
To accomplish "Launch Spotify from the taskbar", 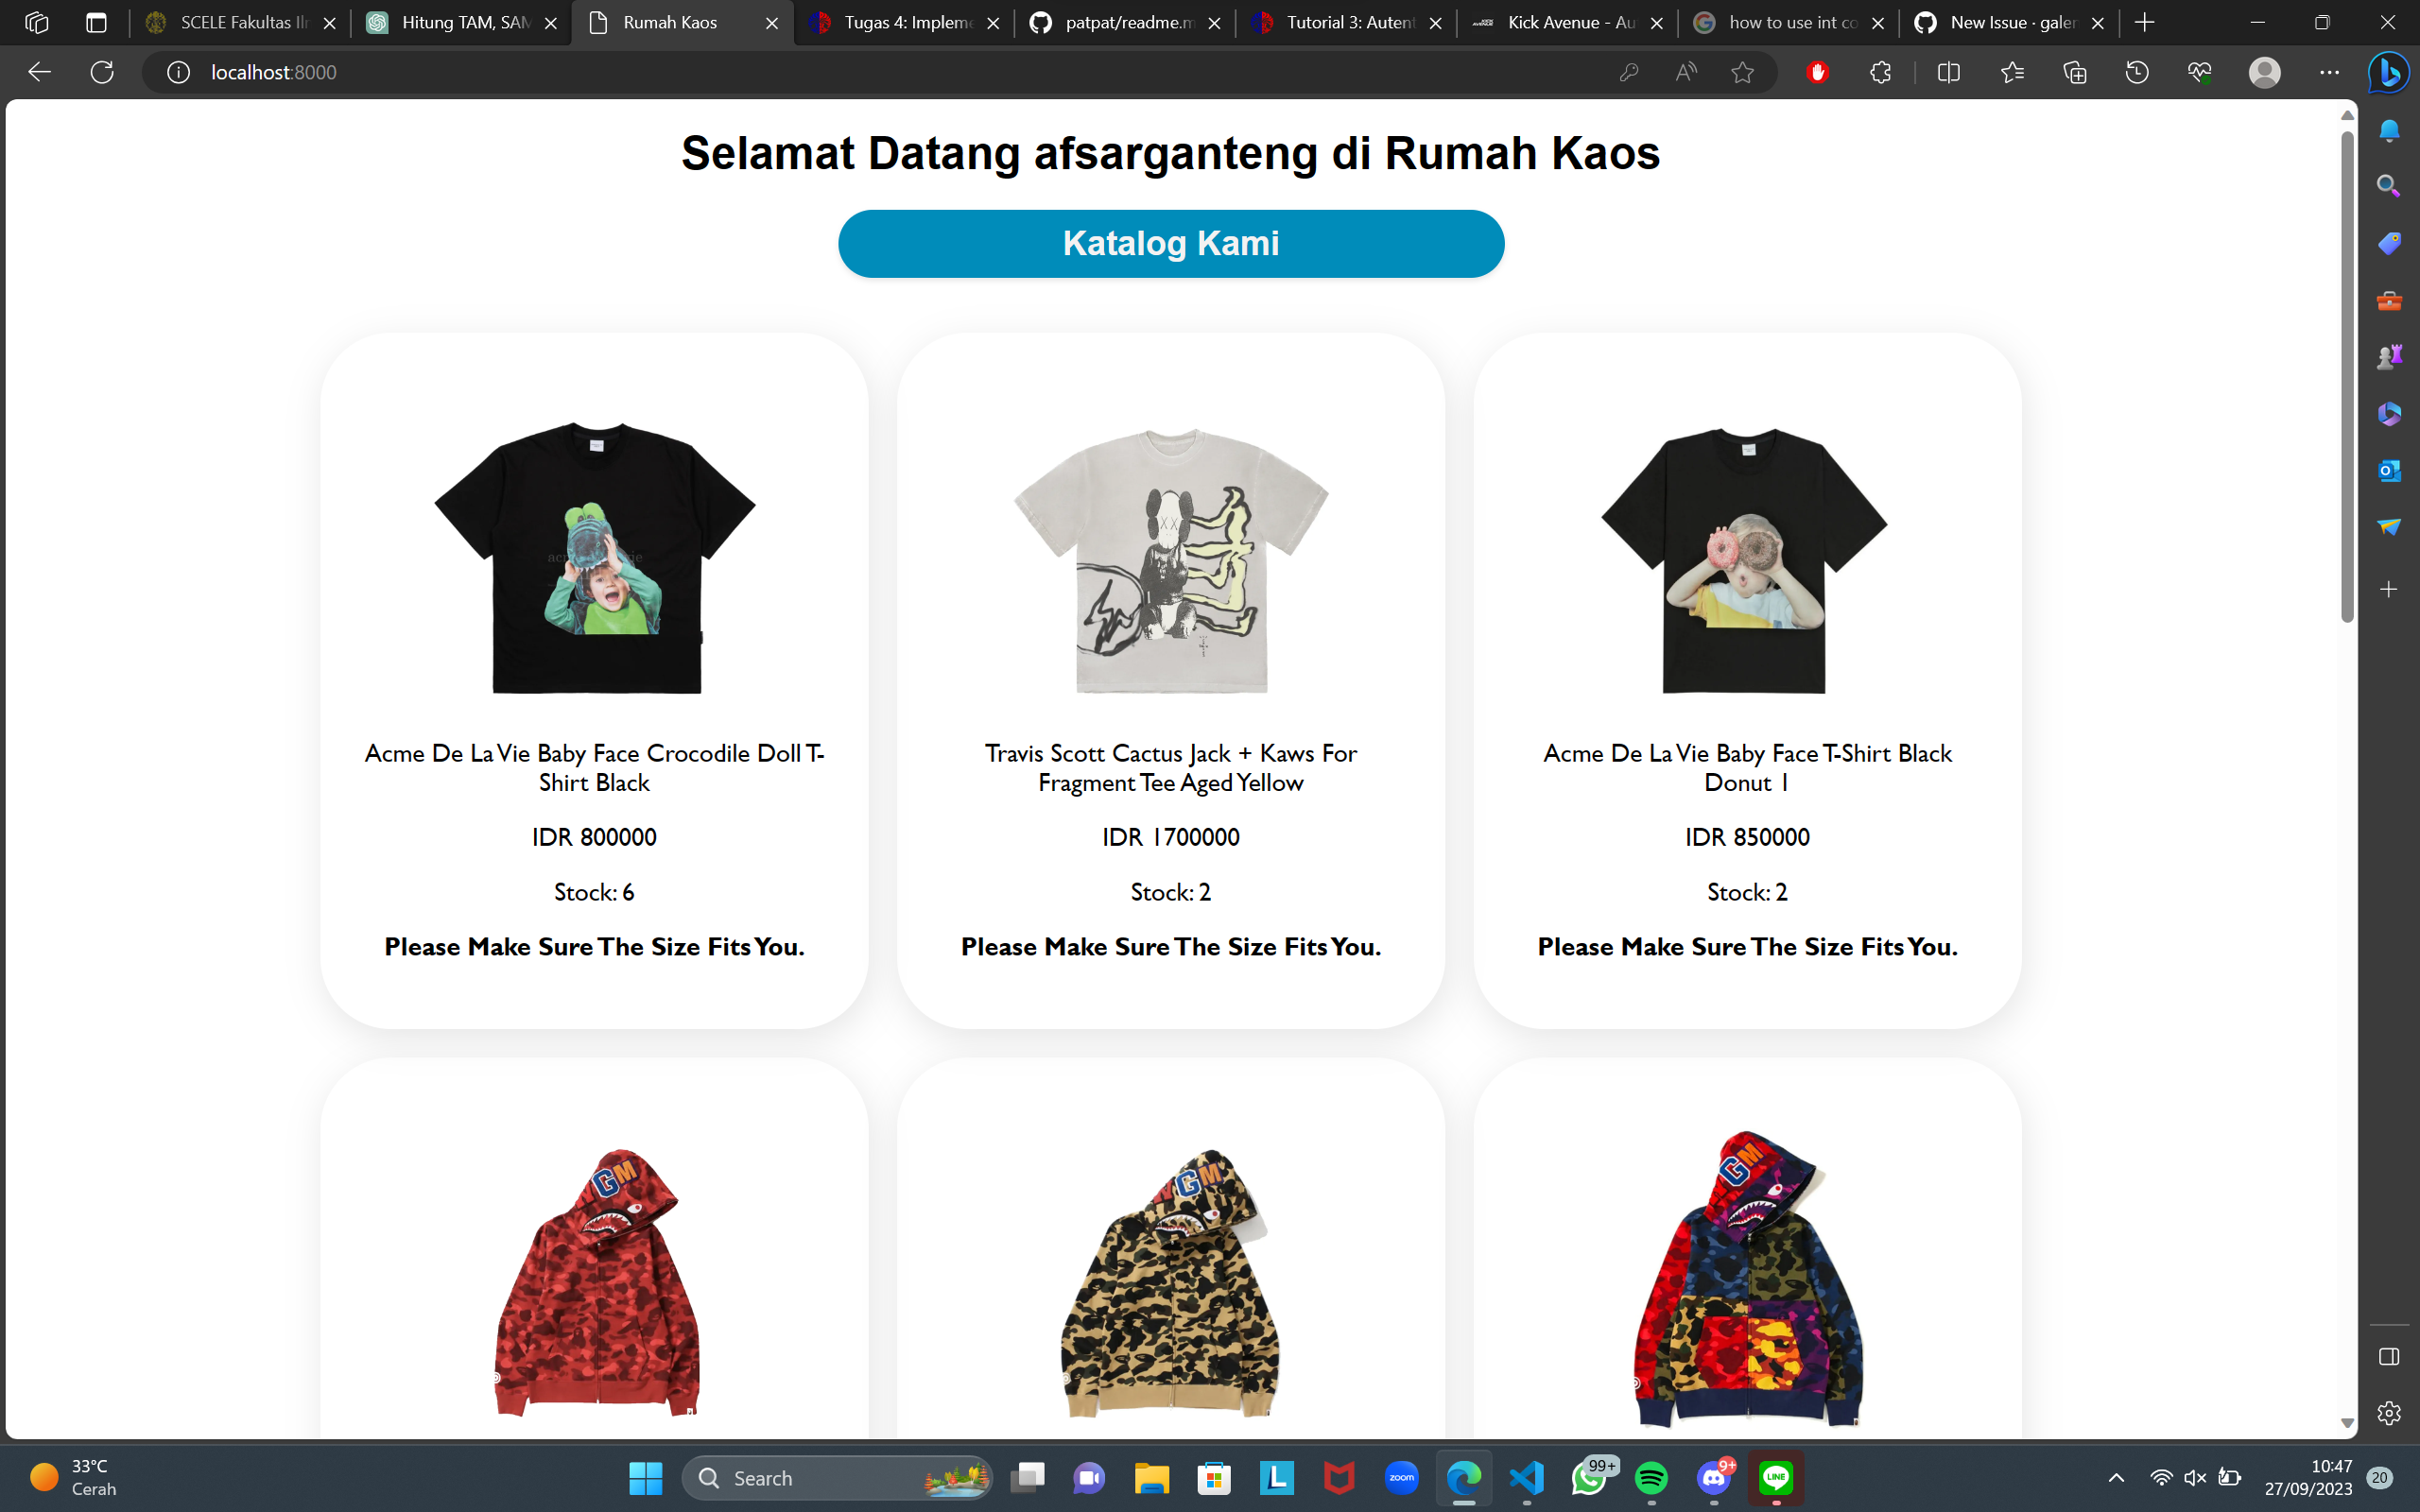I will (1652, 1477).
